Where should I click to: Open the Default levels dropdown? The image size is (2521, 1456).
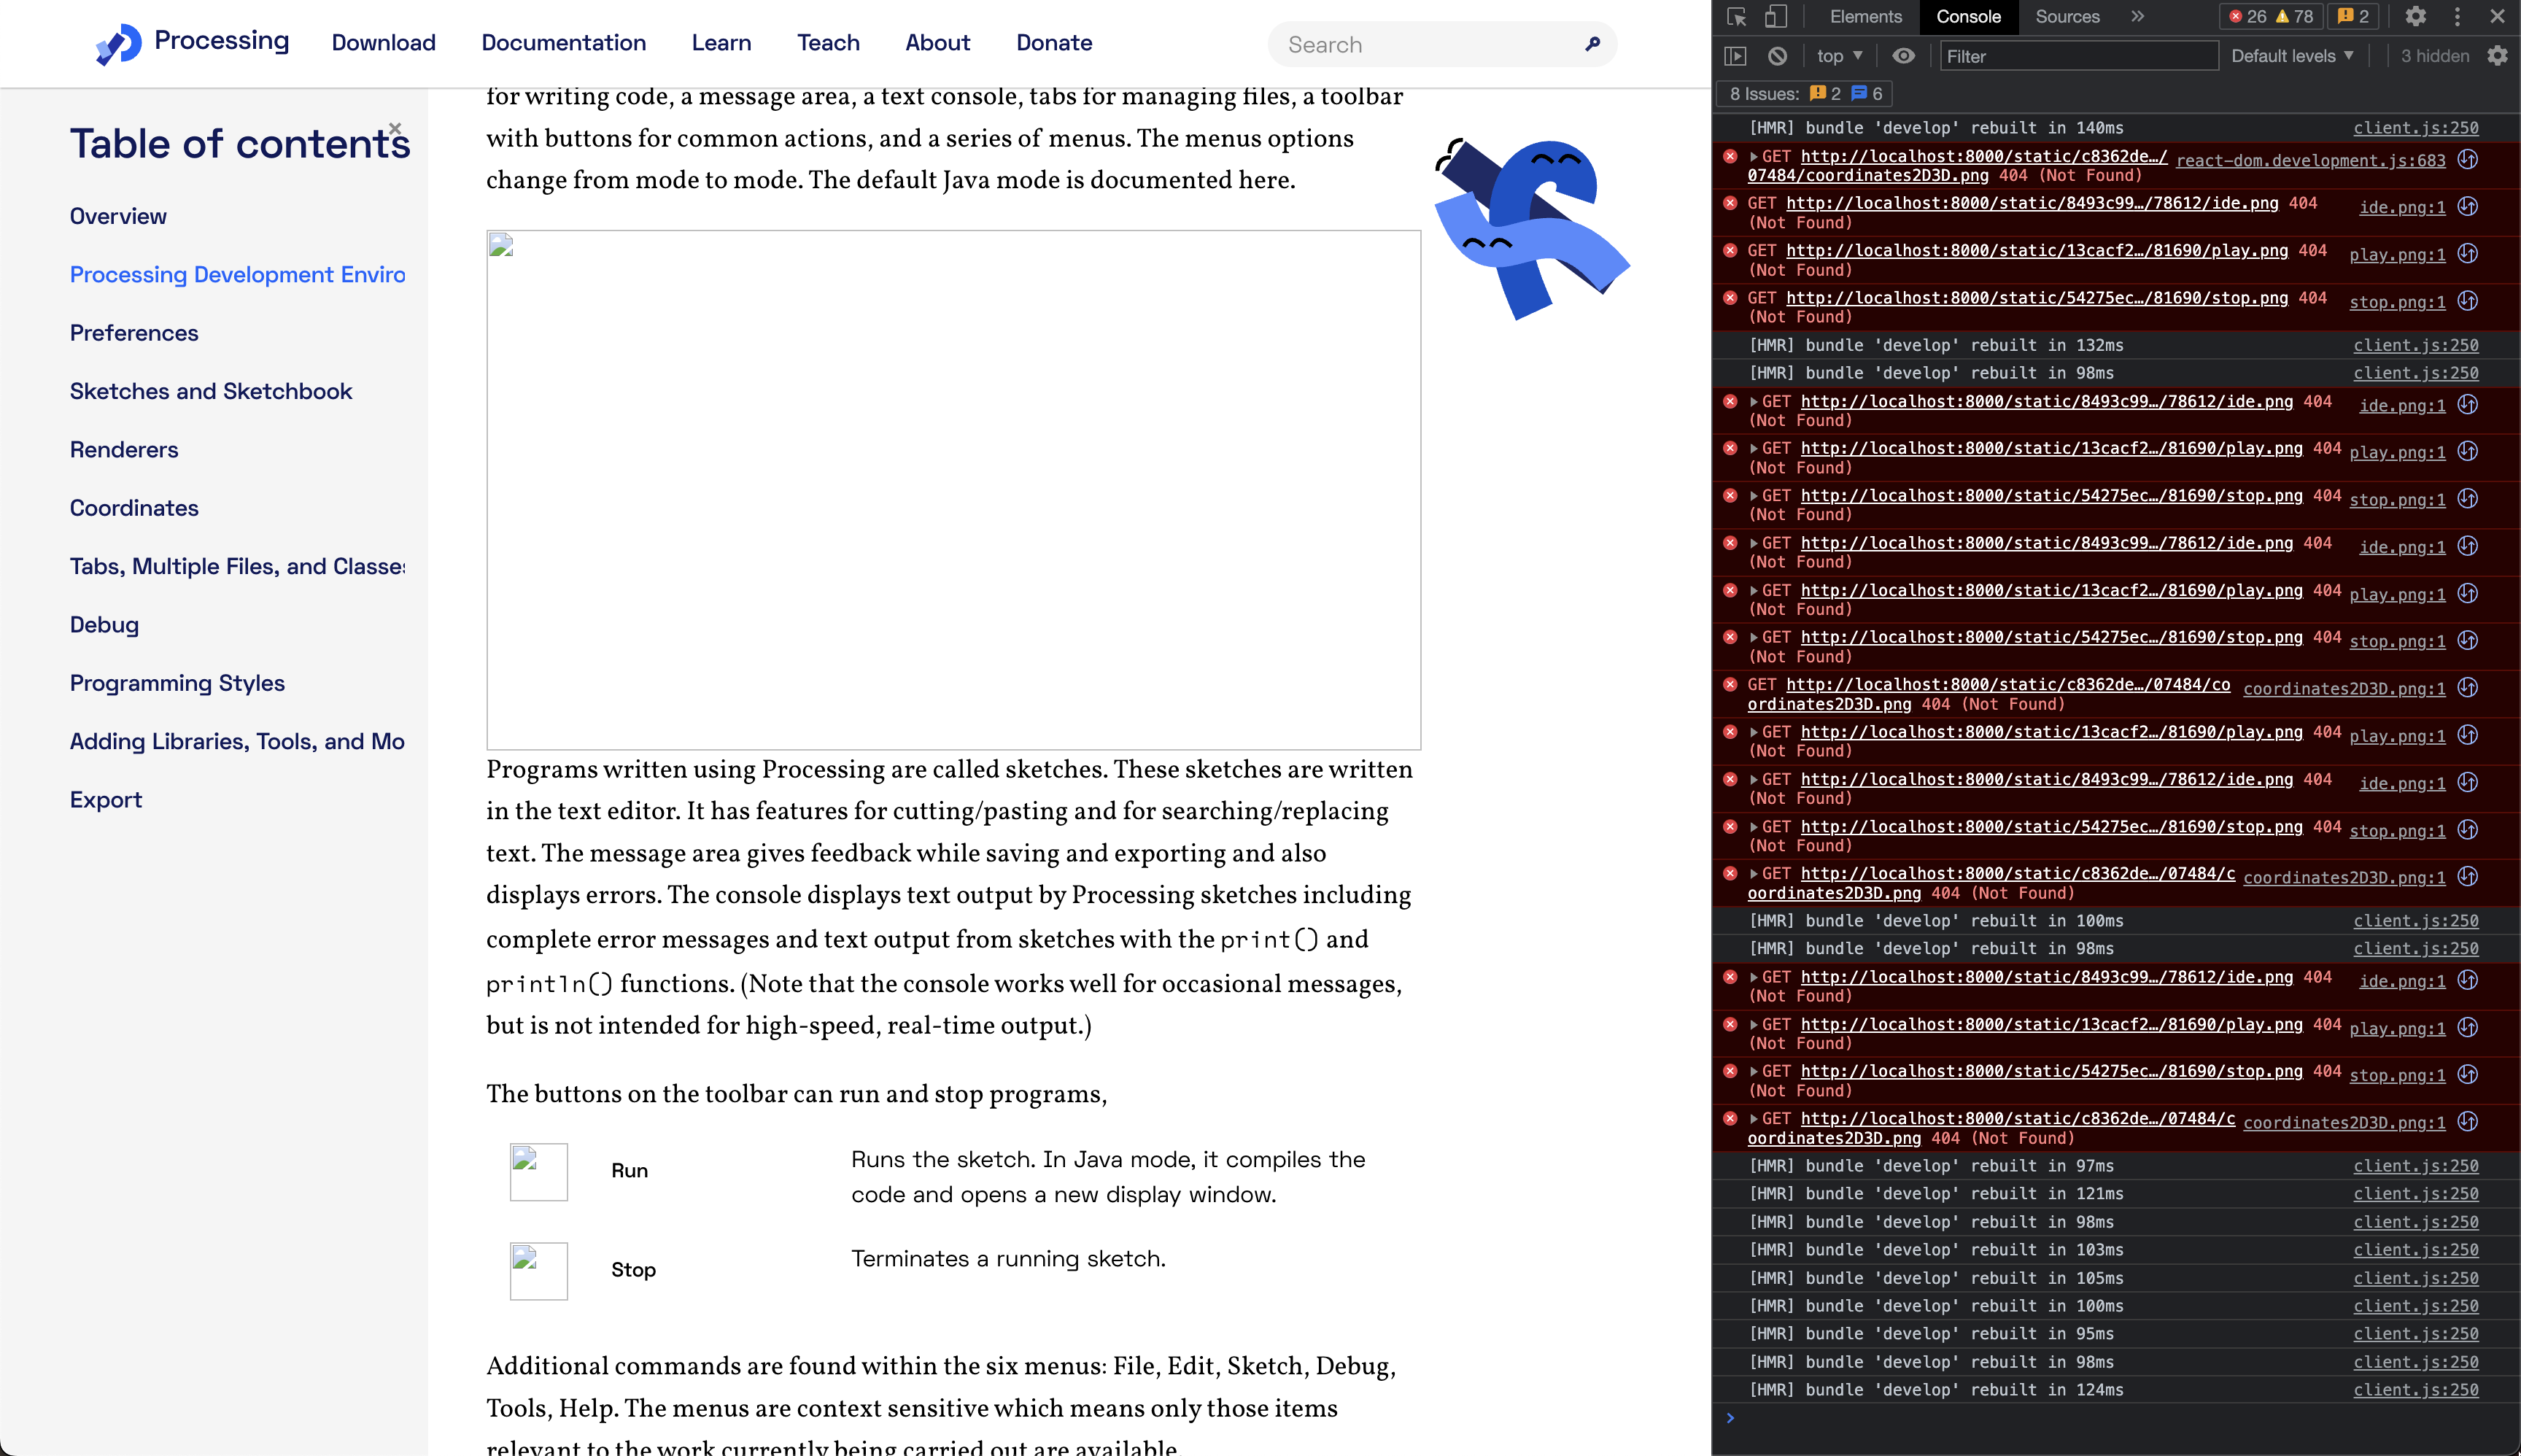click(2292, 56)
